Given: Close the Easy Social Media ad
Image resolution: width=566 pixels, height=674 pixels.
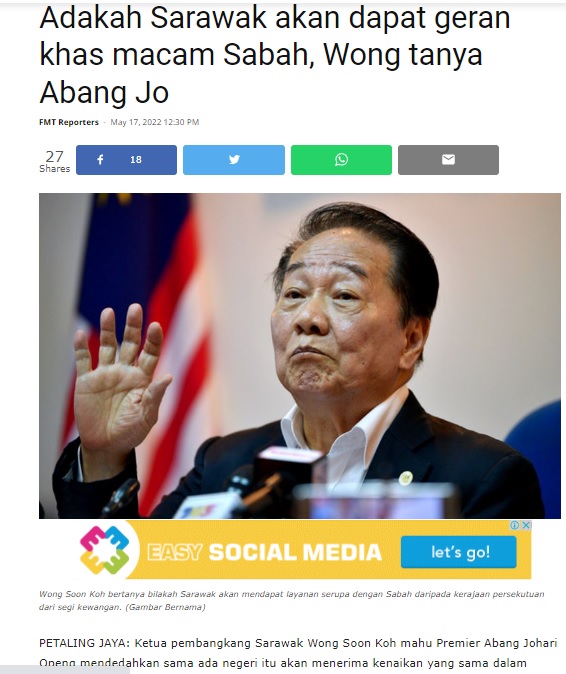Looking at the screenshot, I should (x=526, y=525).
